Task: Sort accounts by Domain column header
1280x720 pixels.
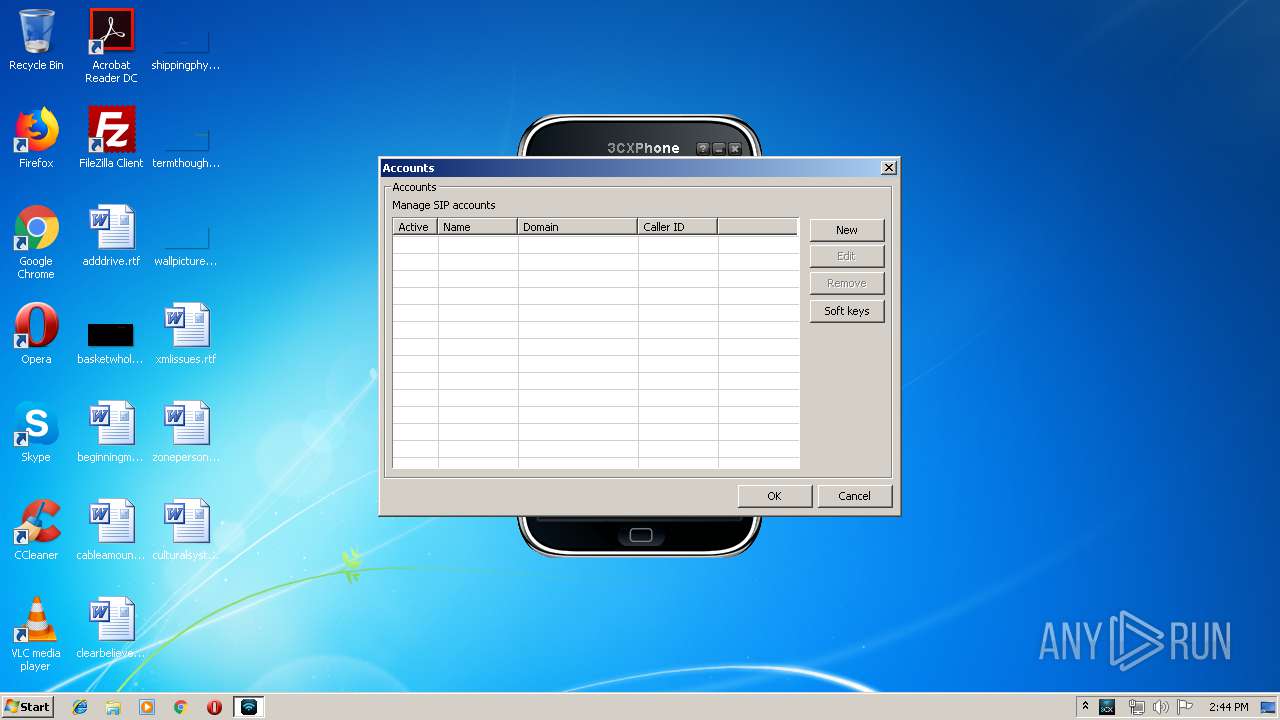Action: click(578, 227)
